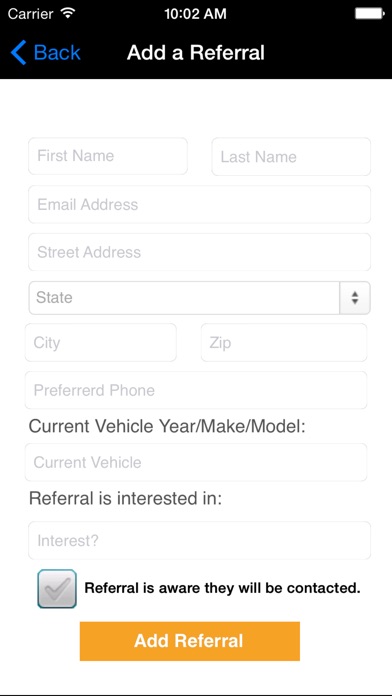Viewport: 392px width, 696px height.
Task: Select the Email Address field
Action: pos(199,204)
